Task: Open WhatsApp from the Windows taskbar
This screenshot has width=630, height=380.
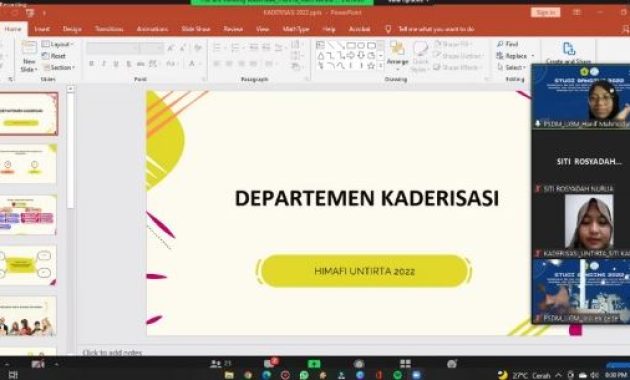Action: coord(304,374)
